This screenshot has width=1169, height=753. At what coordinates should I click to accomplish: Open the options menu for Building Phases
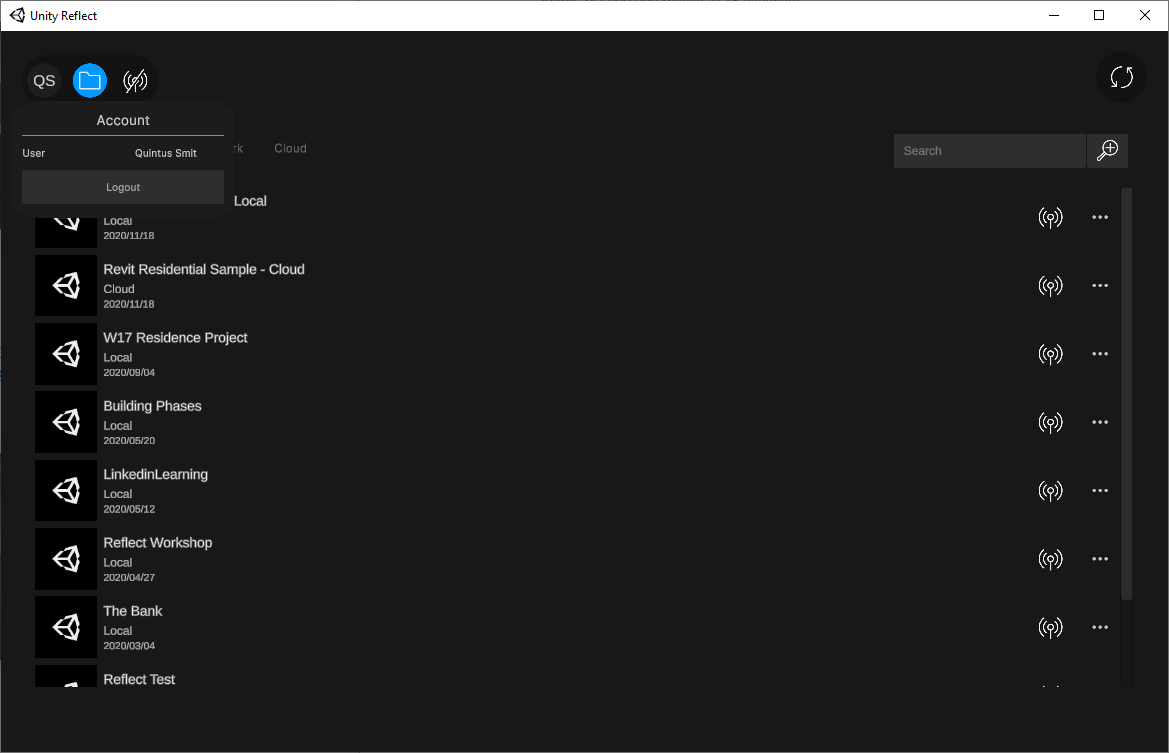point(1100,422)
